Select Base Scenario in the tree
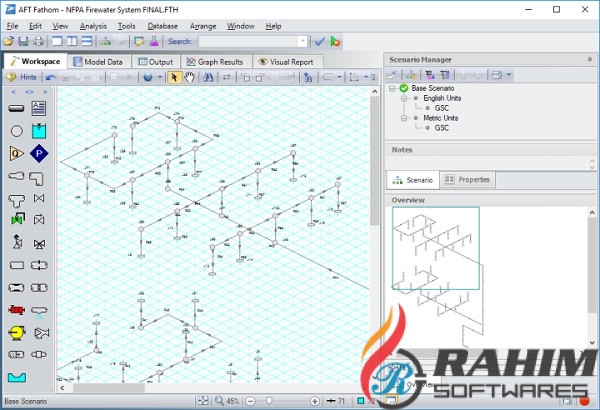The height and width of the screenshot is (410, 600). 432,88
